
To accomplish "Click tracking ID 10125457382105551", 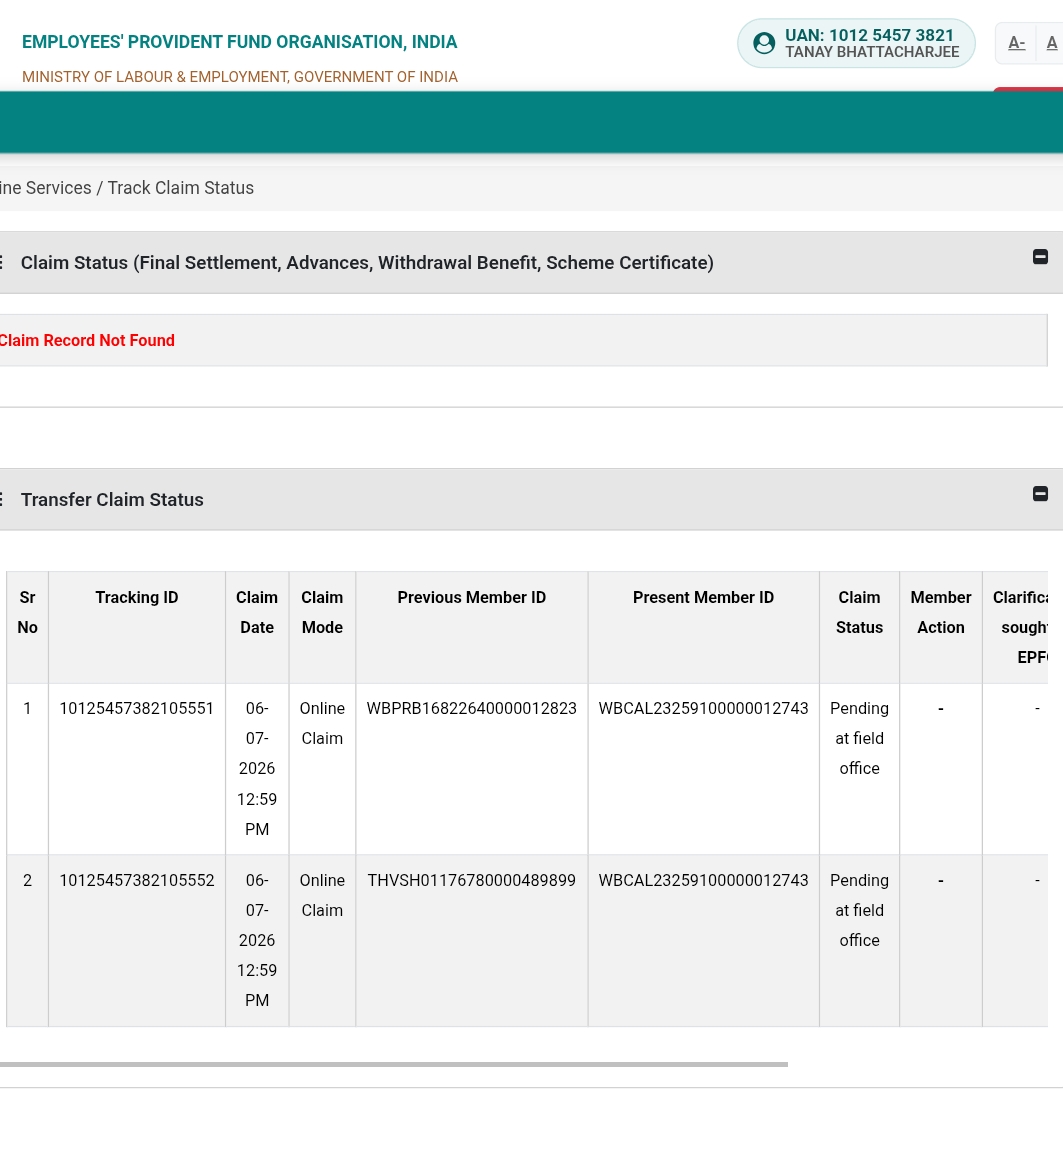I will click(x=136, y=708).
